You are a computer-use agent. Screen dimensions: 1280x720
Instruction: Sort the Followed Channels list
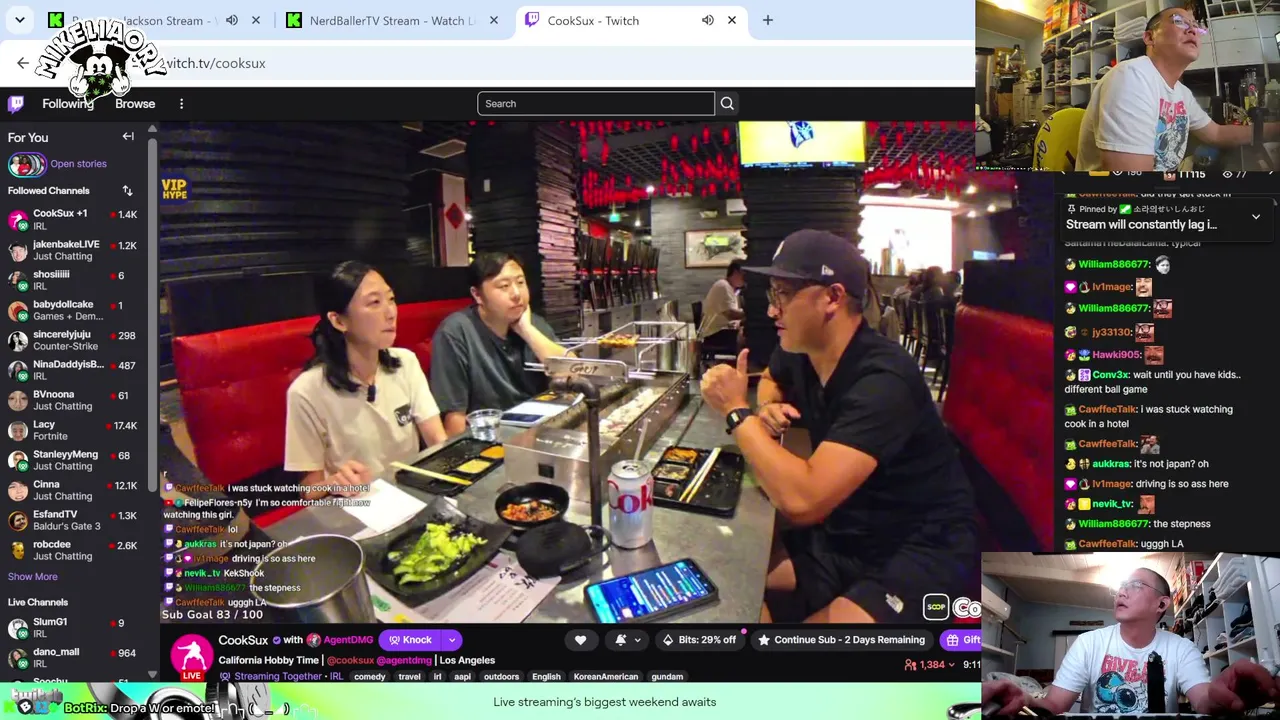(x=127, y=190)
